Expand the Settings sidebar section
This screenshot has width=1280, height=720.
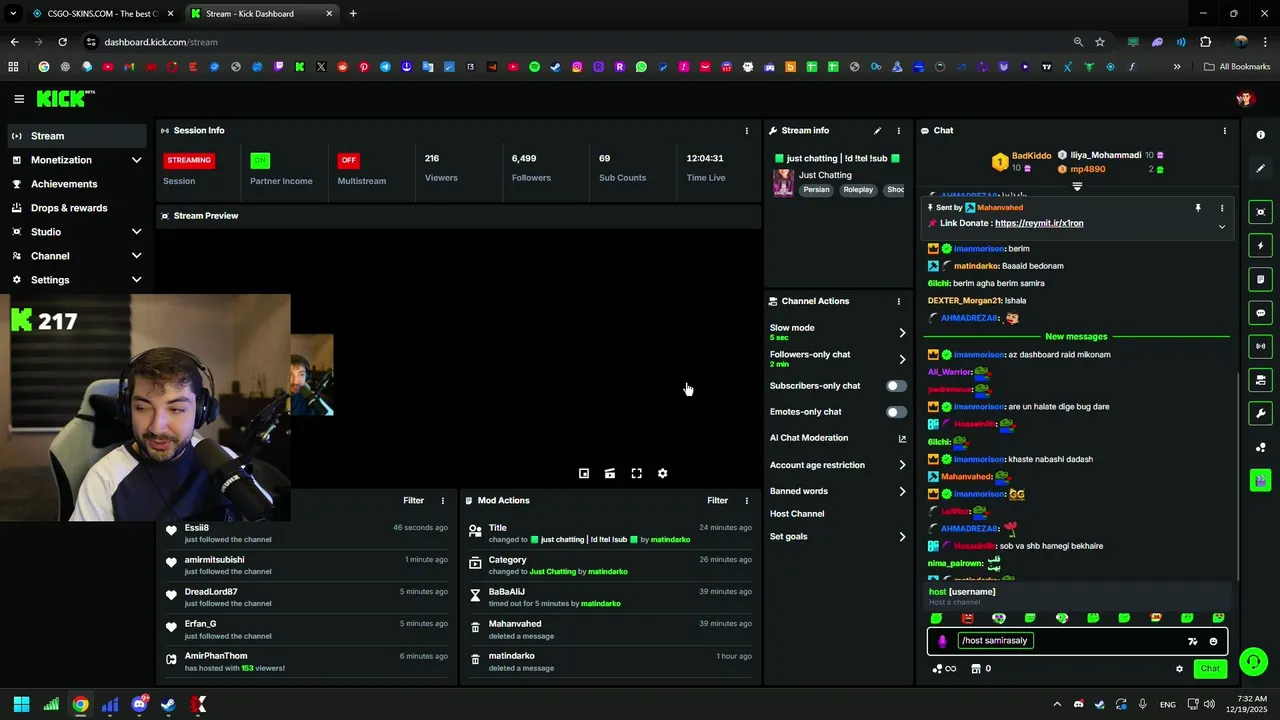click(136, 280)
